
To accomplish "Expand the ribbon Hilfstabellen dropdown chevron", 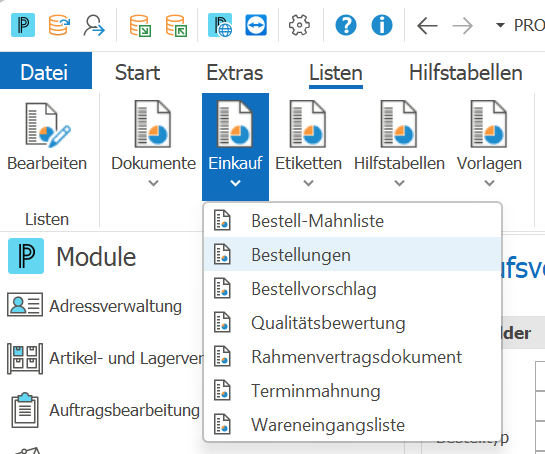I will pos(399,183).
